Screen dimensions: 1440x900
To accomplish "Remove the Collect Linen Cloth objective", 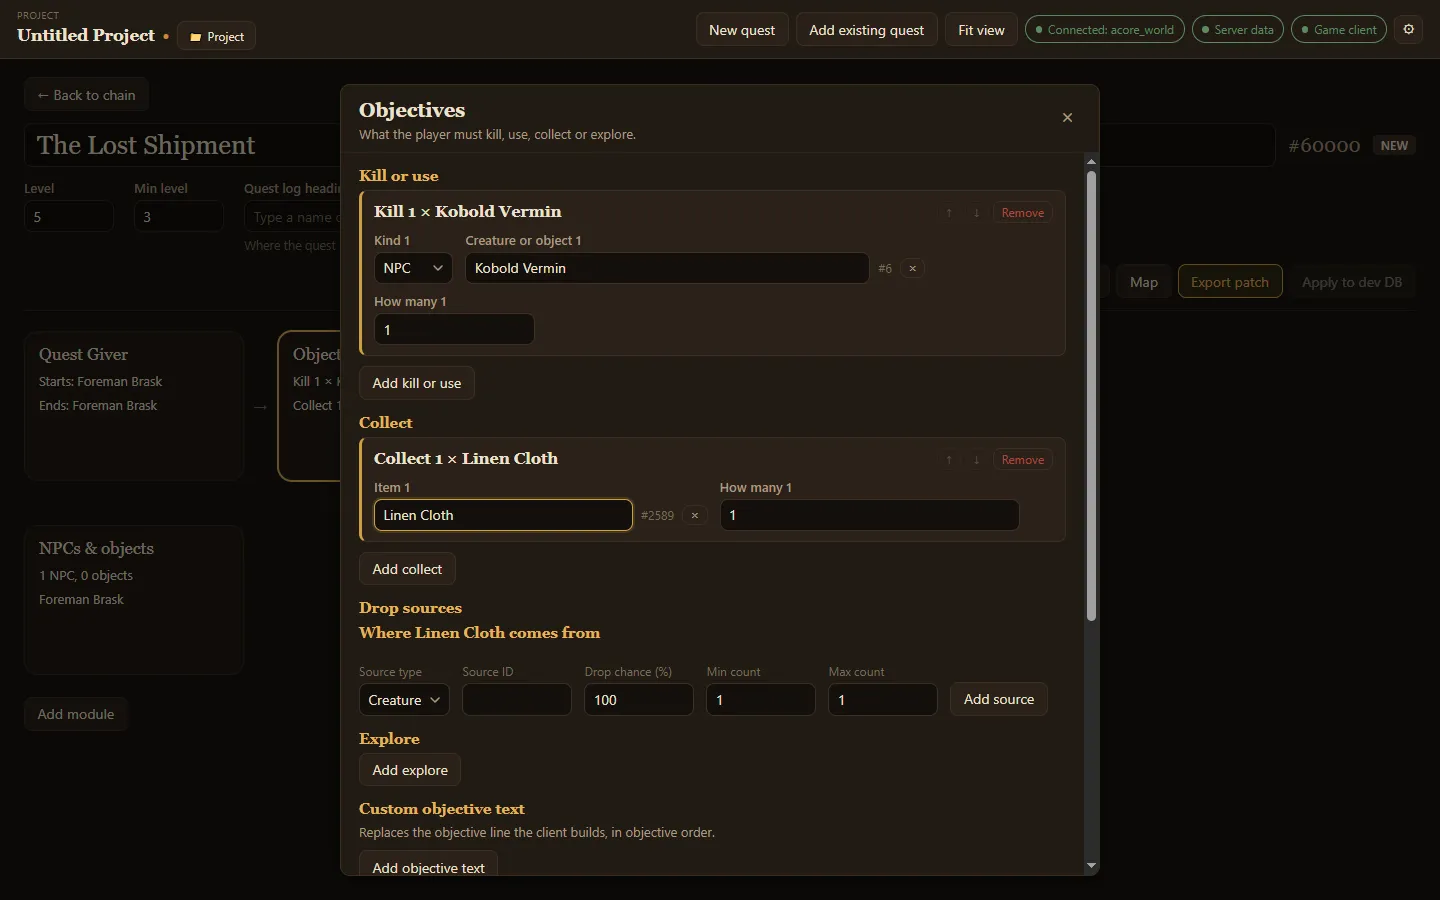I will pos(1022,460).
